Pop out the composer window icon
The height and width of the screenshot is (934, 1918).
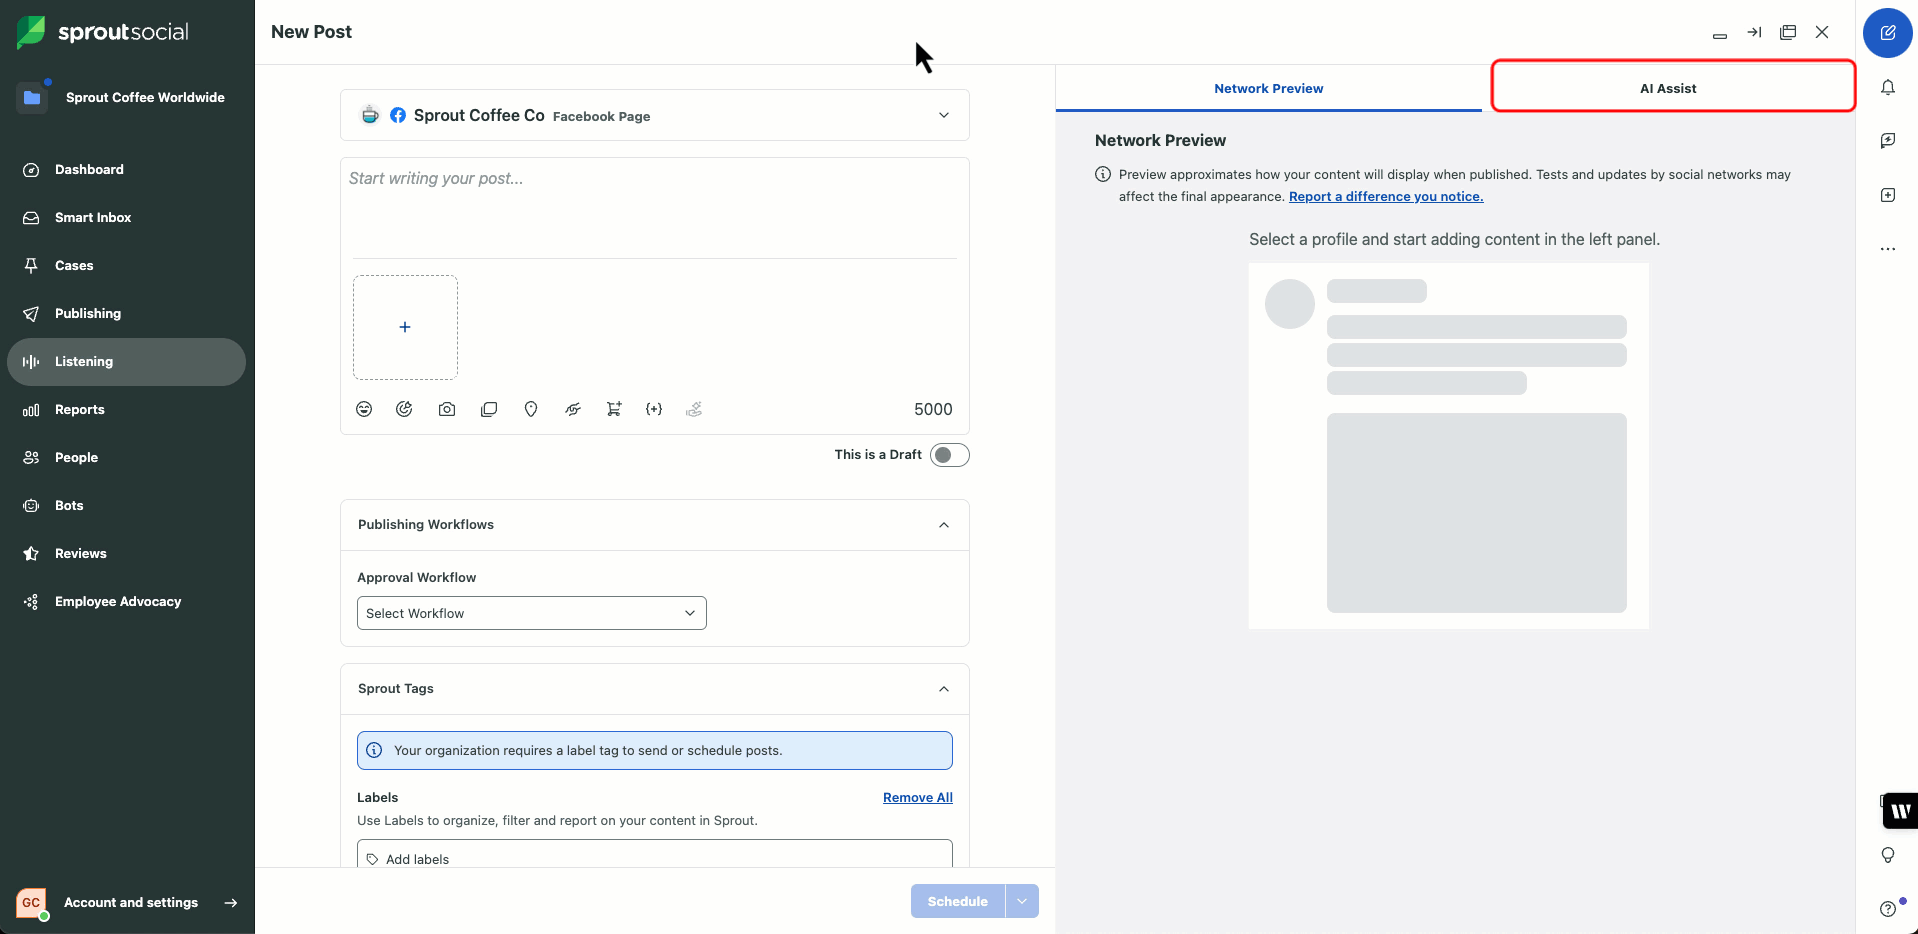tap(1788, 32)
